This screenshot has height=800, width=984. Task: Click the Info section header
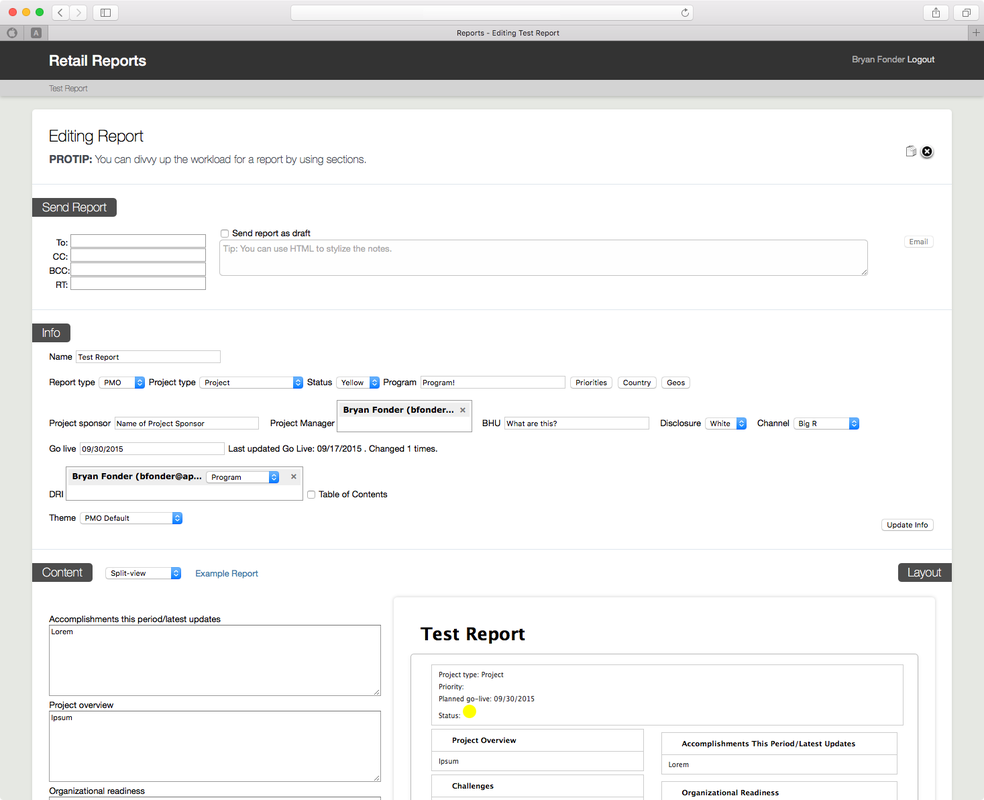51,333
